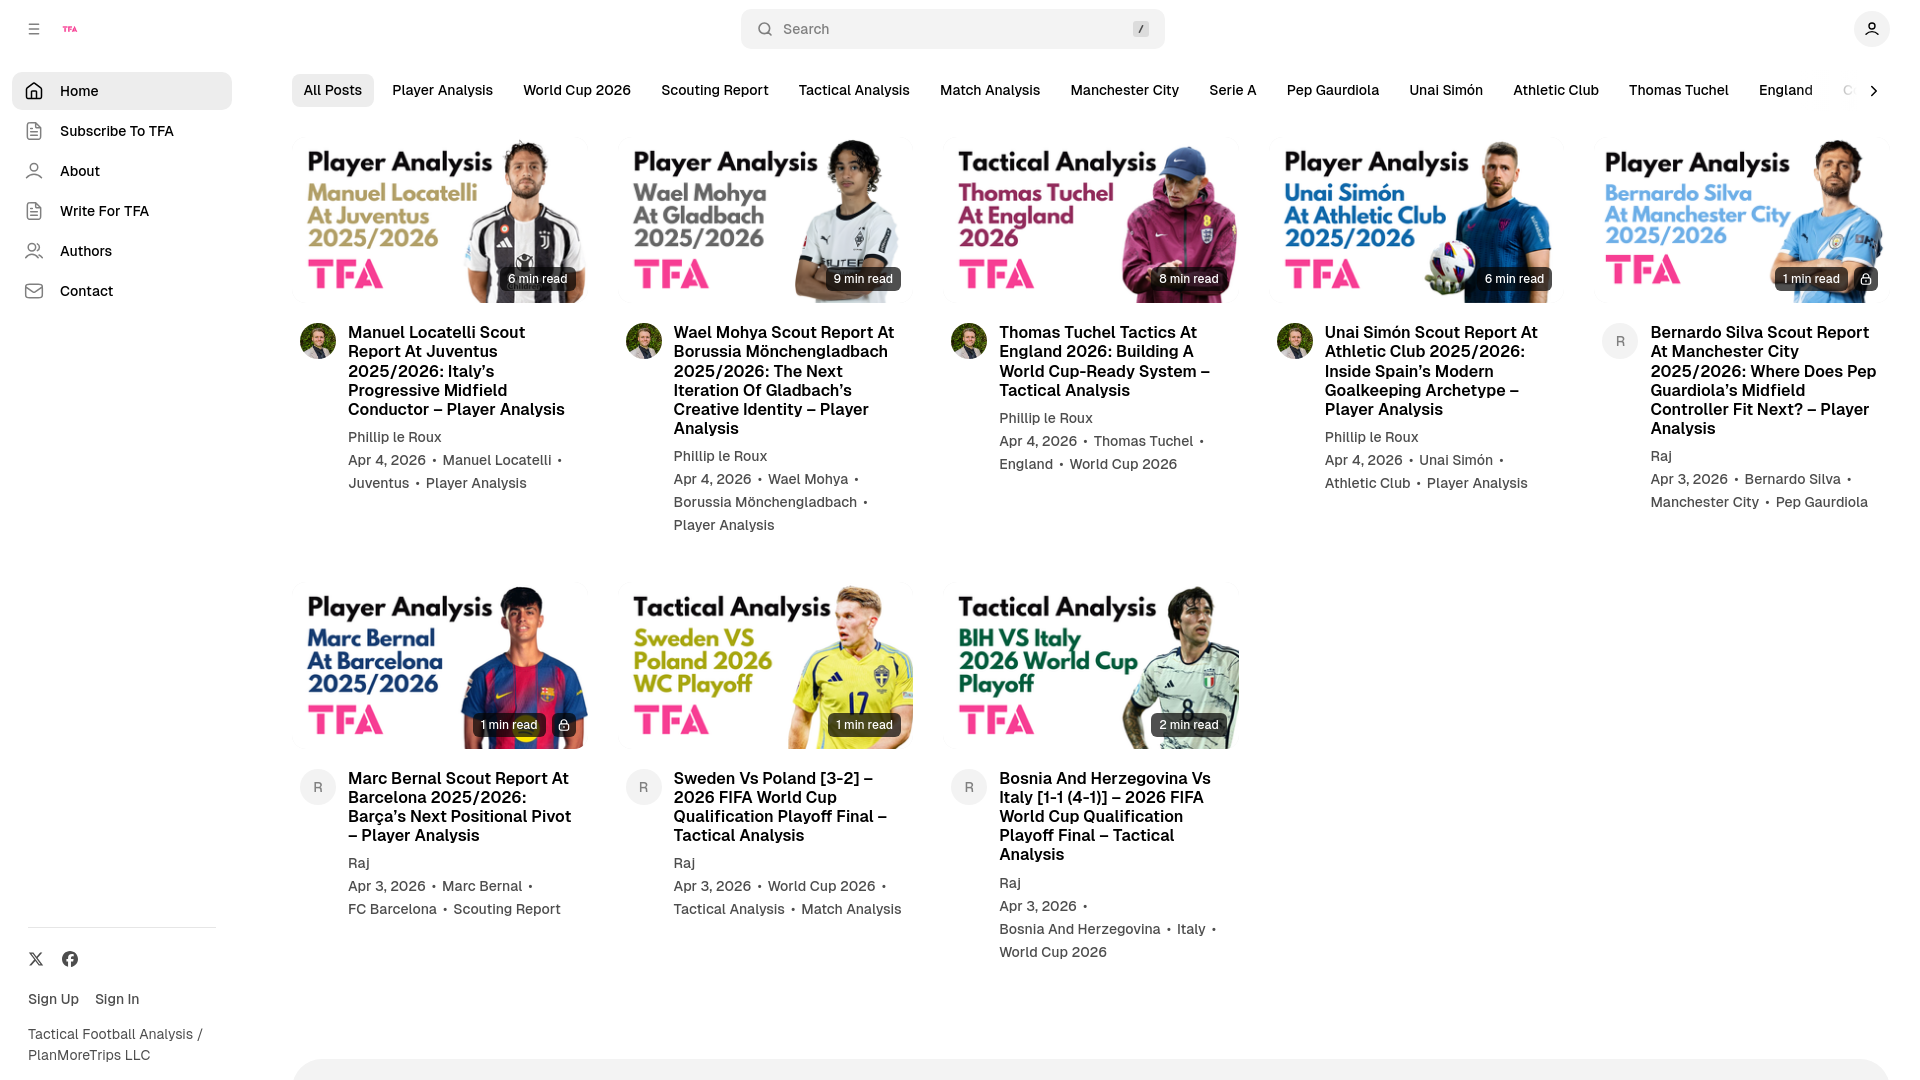Select the Scouting Report tab
The height and width of the screenshot is (1080, 1920).
pos(715,90)
